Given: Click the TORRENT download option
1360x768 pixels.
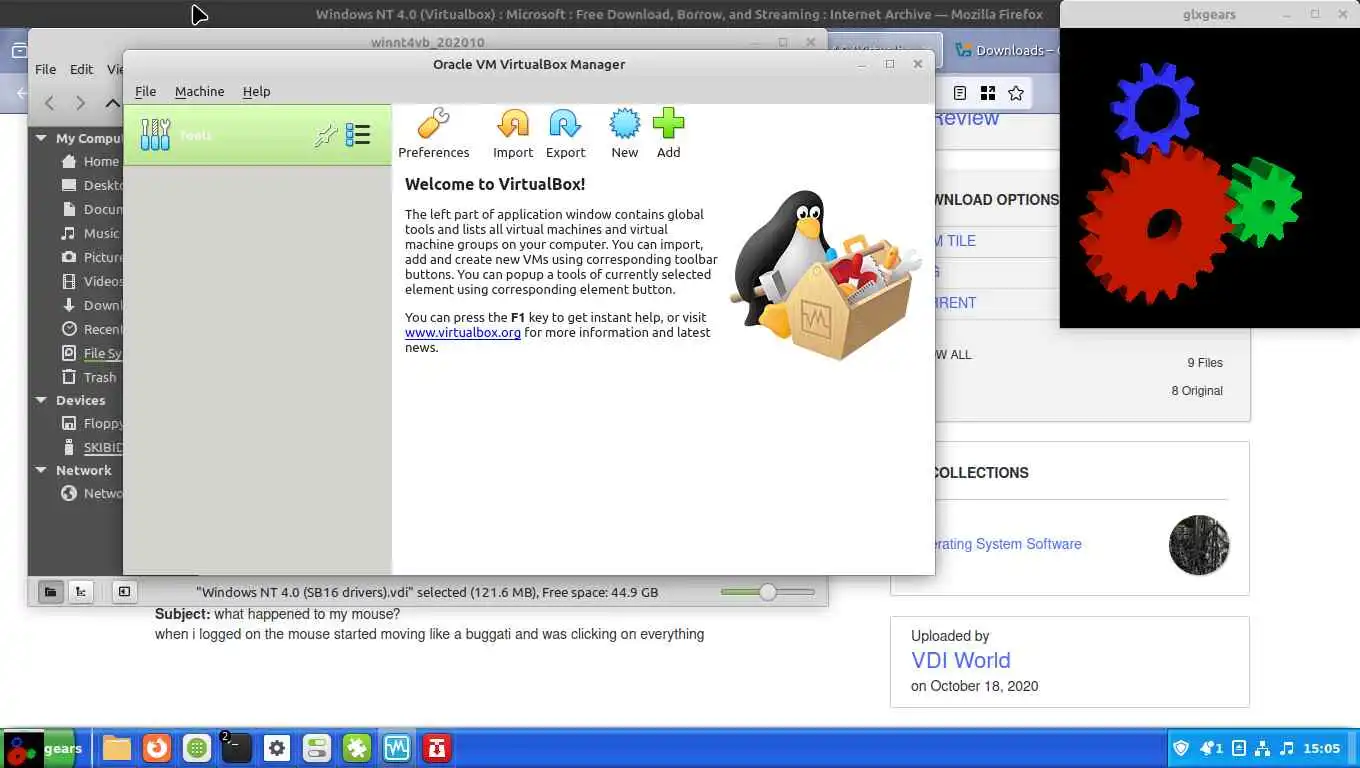Looking at the screenshot, I should pyautogui.click(x=955, y=302).
